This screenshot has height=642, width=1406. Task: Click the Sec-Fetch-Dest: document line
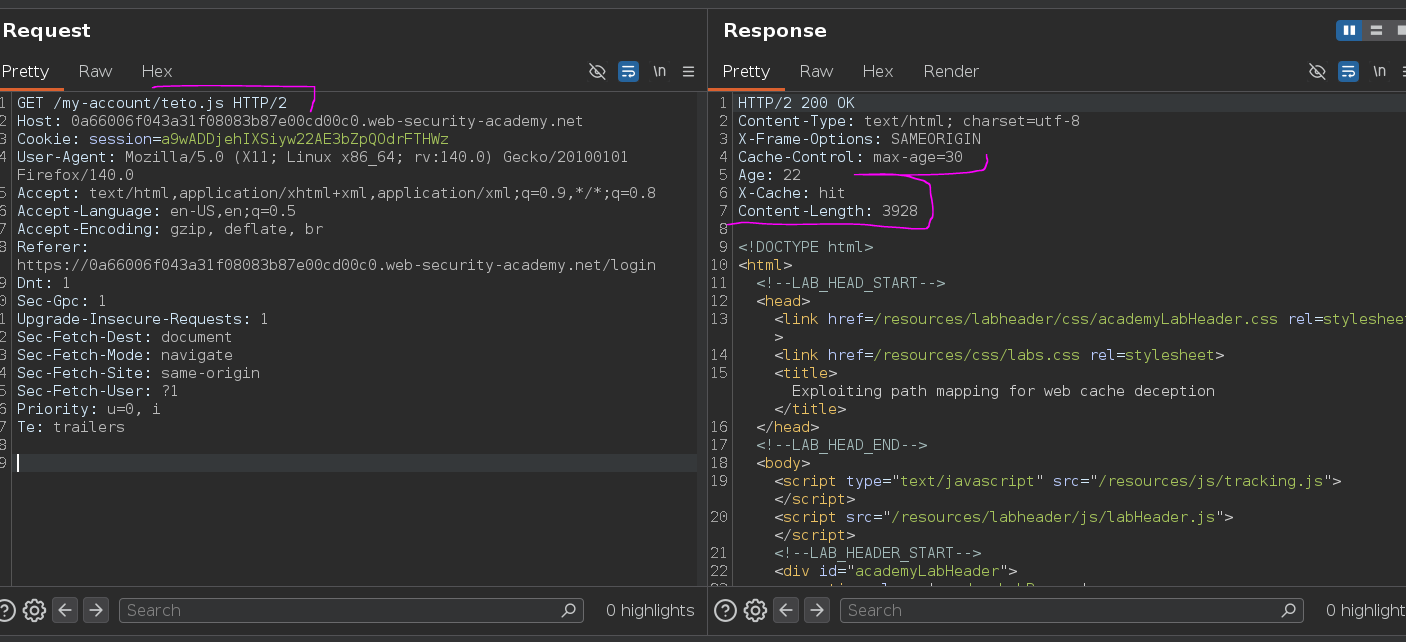pos(124,337)
